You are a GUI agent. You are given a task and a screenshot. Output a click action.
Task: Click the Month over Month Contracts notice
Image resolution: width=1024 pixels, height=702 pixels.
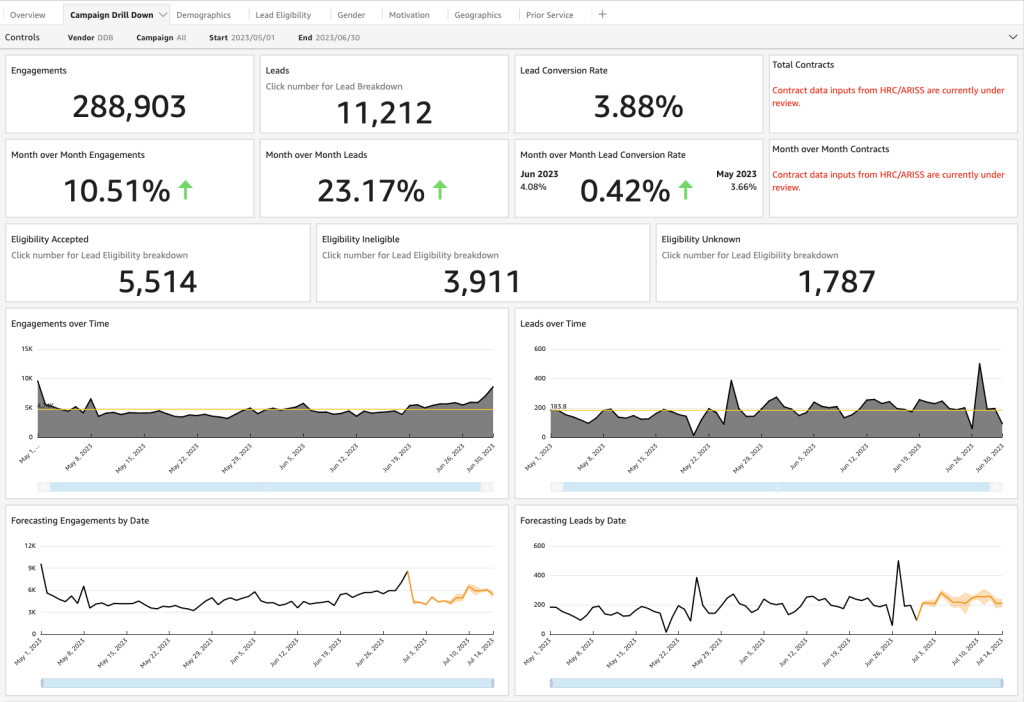tap(888, 181)
